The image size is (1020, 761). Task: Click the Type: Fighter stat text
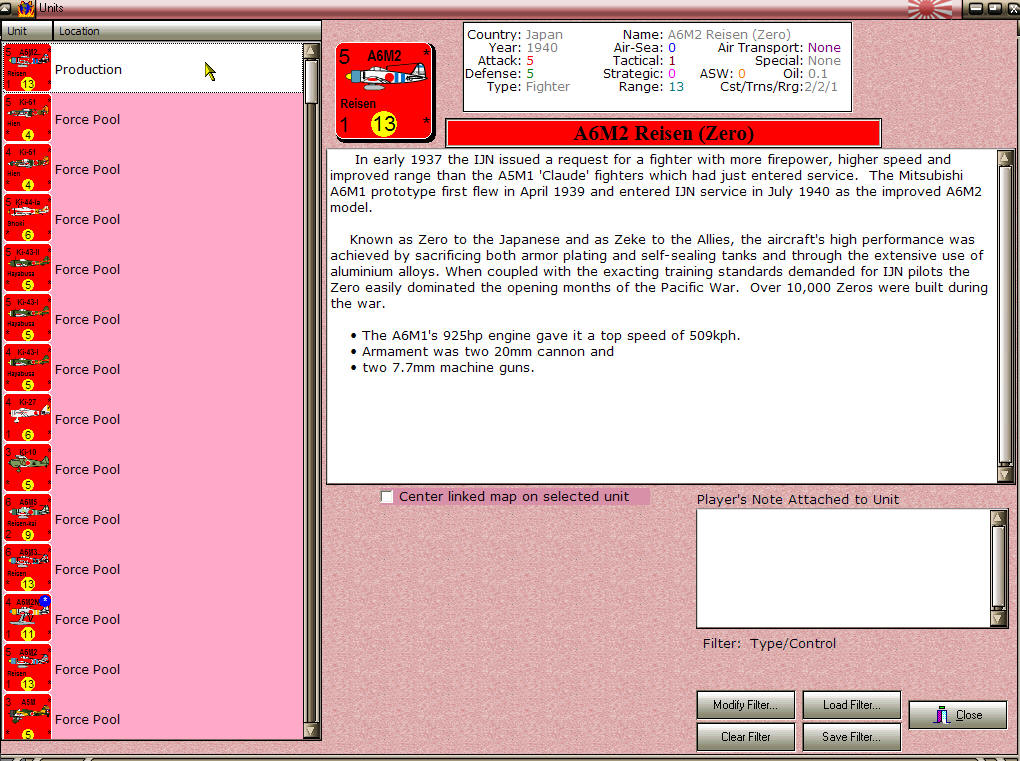[x=528, y=87]
